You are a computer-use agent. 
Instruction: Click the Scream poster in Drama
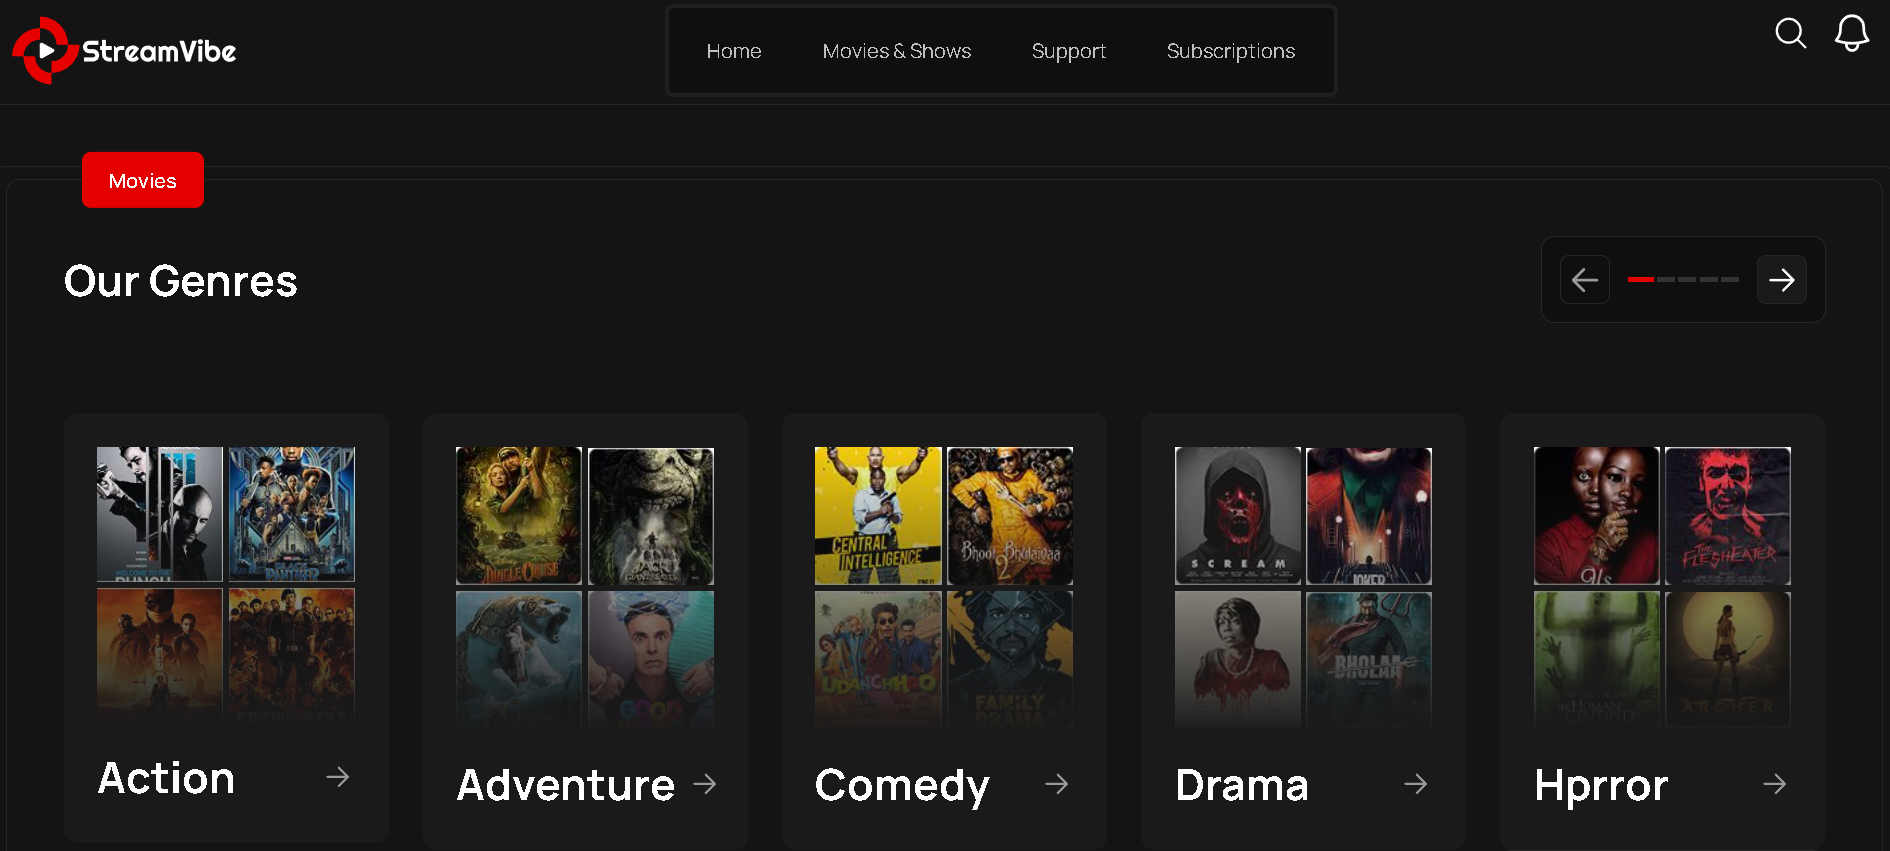pyautogui.click(x=1238, y=516)
